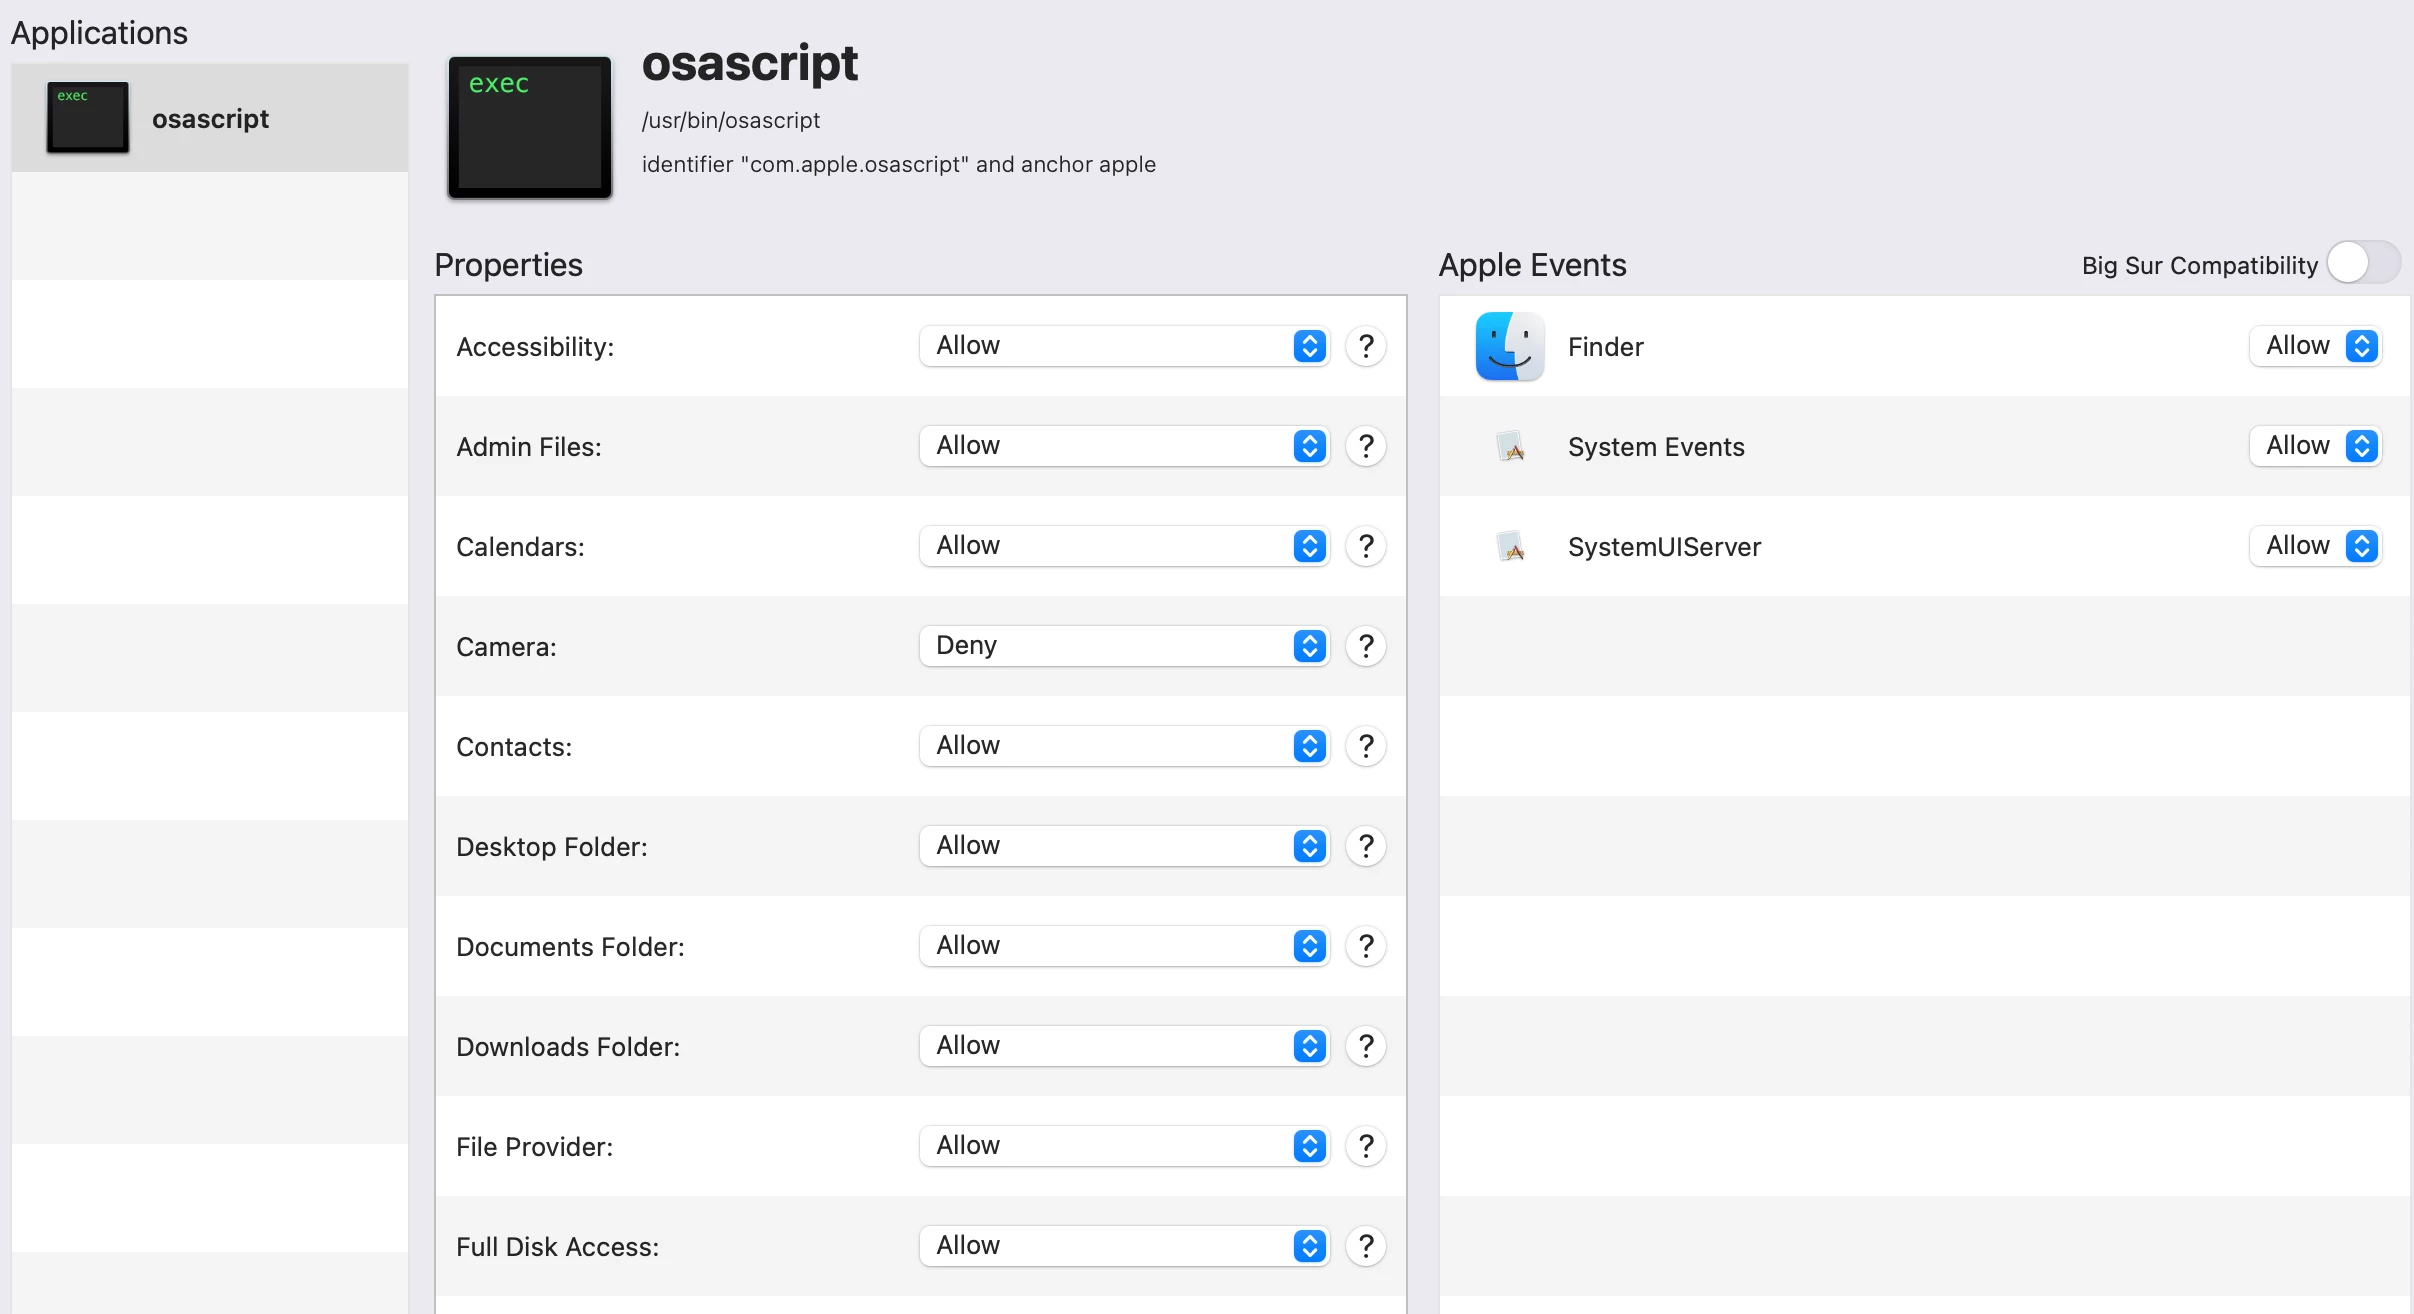Click the Full Disk Access: label

[x=557, y=1247]
